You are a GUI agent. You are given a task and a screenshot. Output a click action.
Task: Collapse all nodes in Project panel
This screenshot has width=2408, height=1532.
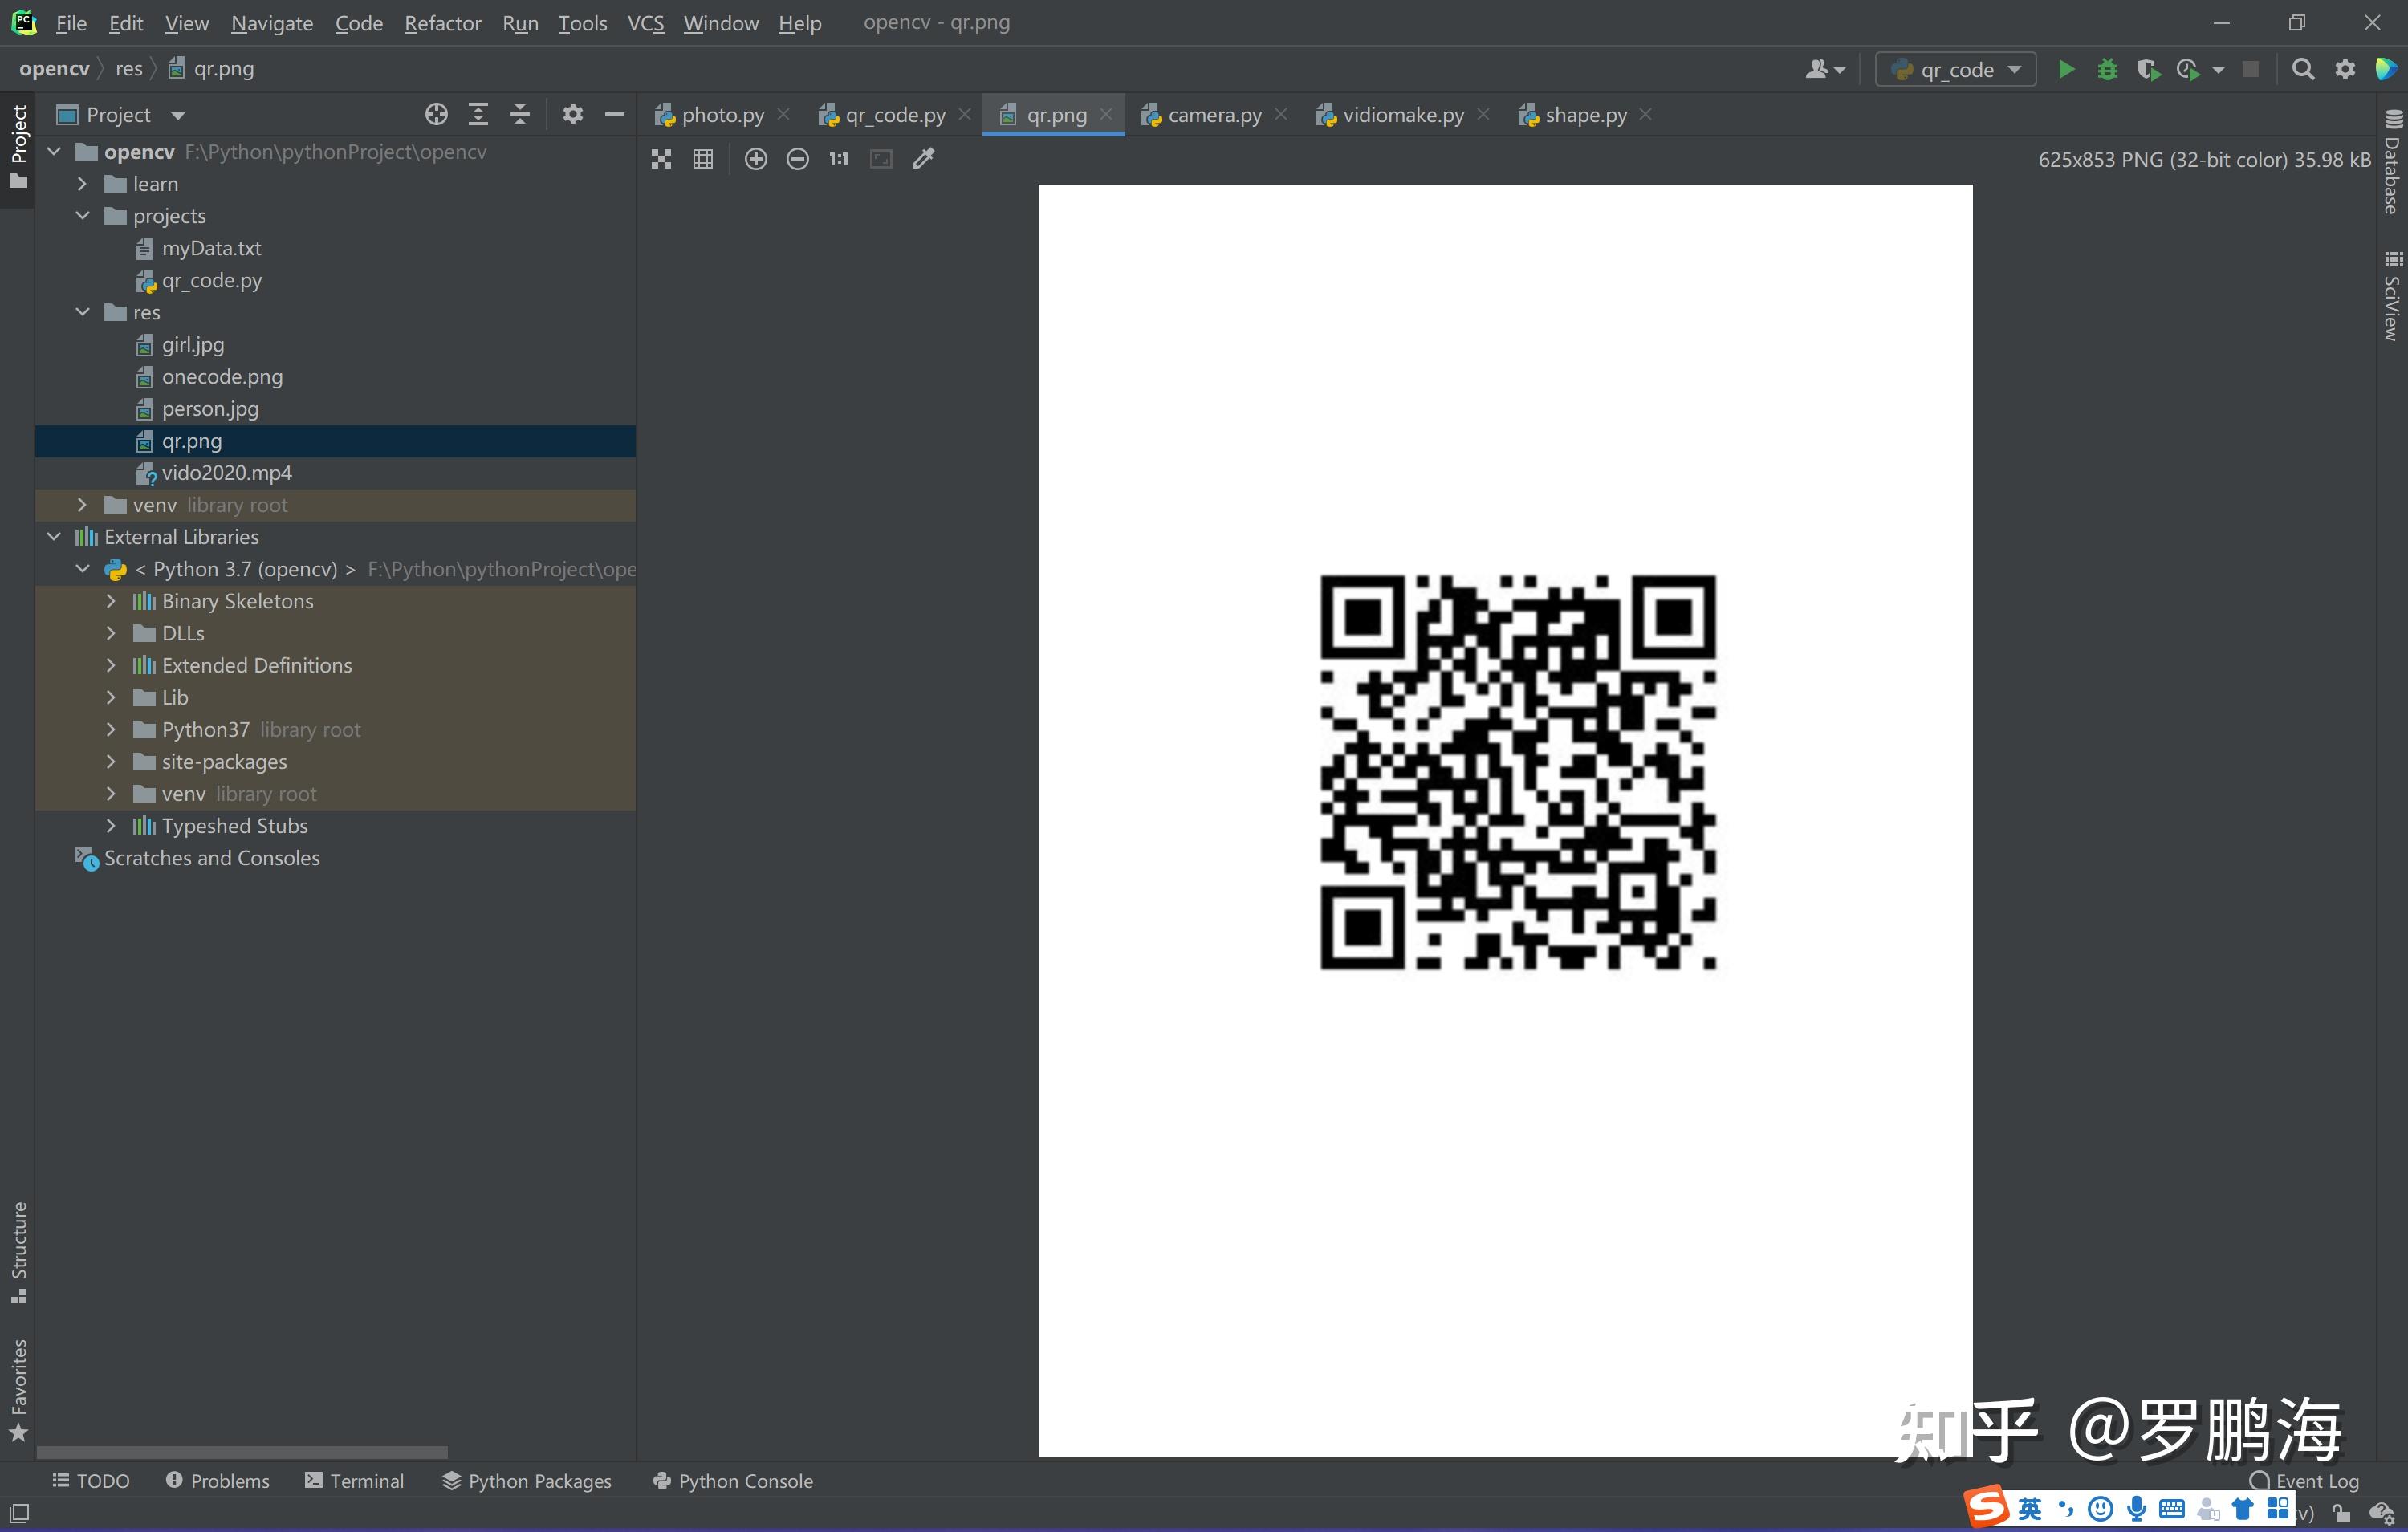coord(520,115)
